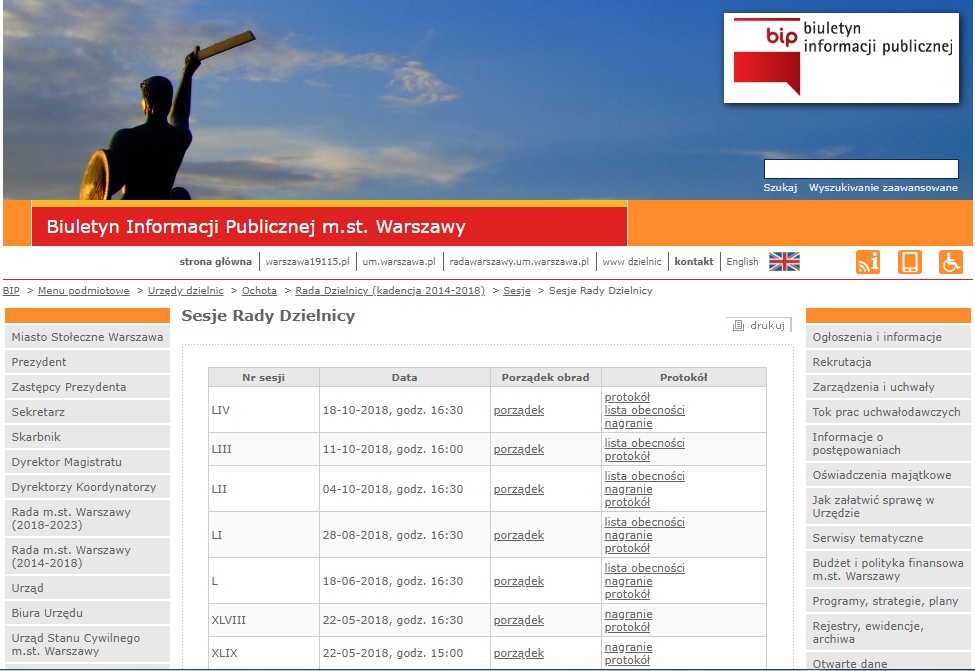Click Sesje breadcrumb link
The height and width of the screenshot is (671, 975).
517,290
